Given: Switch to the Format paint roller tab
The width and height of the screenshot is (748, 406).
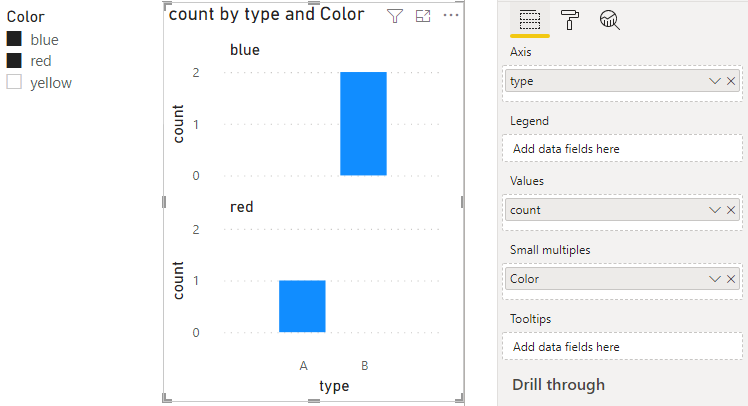Looking at the screenshot, I should tap(570, 20).
